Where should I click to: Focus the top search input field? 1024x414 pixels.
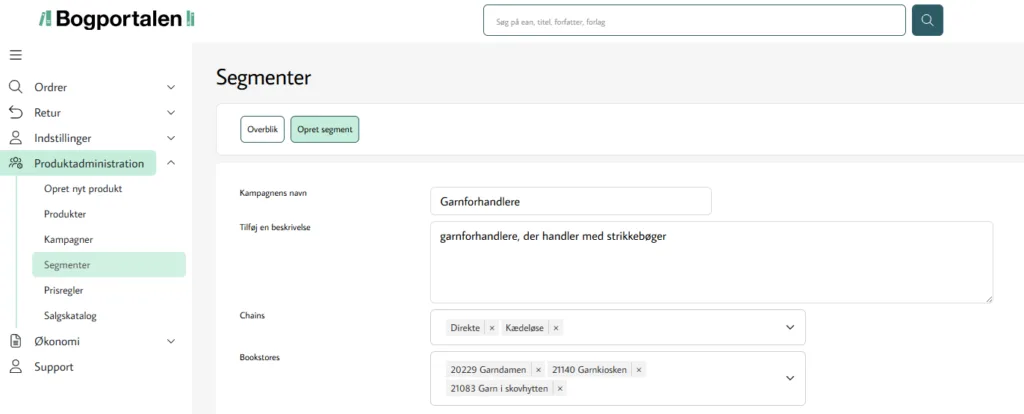point(694,20)
